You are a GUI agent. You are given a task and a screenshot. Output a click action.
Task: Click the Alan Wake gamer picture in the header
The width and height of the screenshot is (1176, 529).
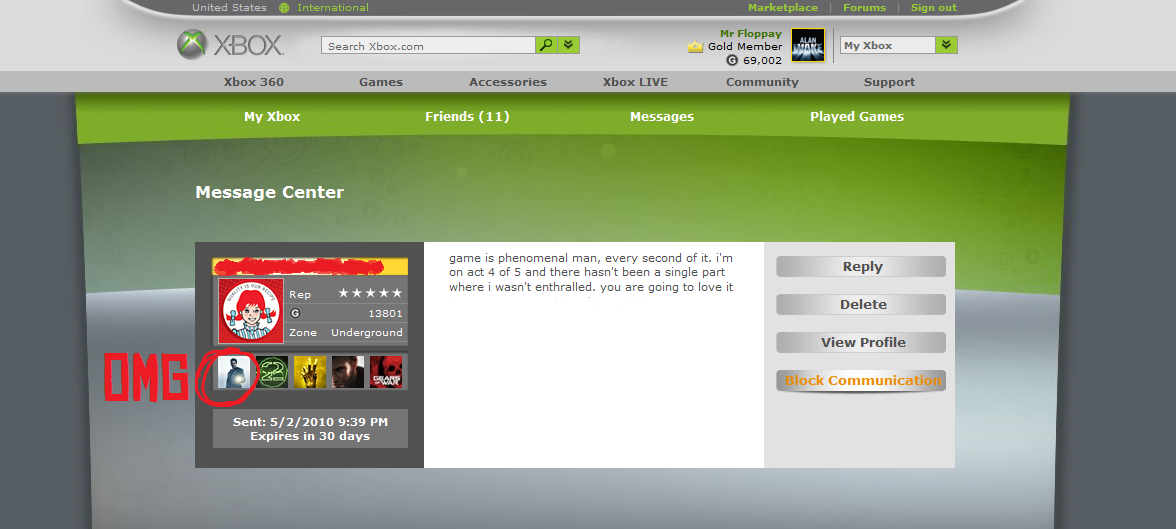pyautogui.click(x=808, y=45)
